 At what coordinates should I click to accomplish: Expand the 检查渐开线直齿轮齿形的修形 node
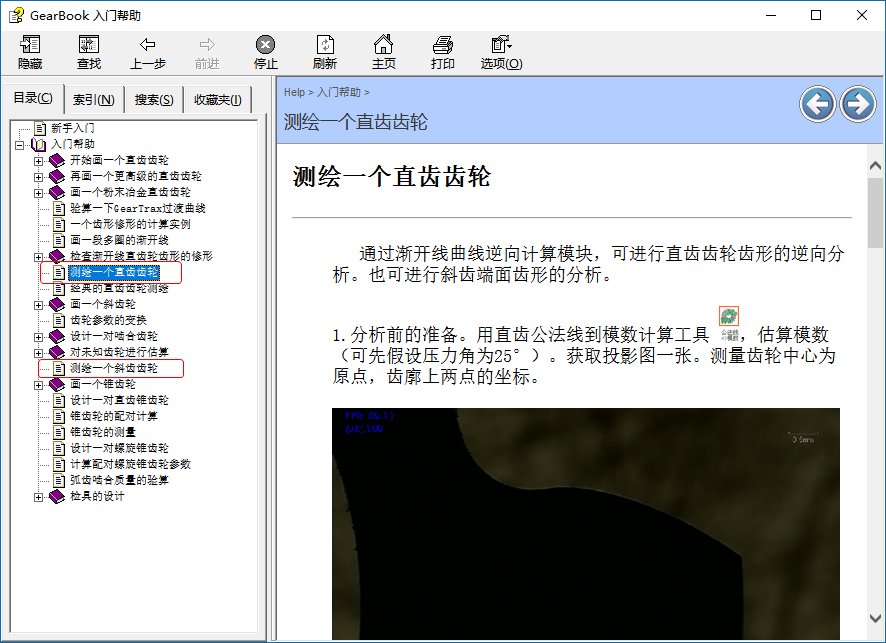[38, 257]
